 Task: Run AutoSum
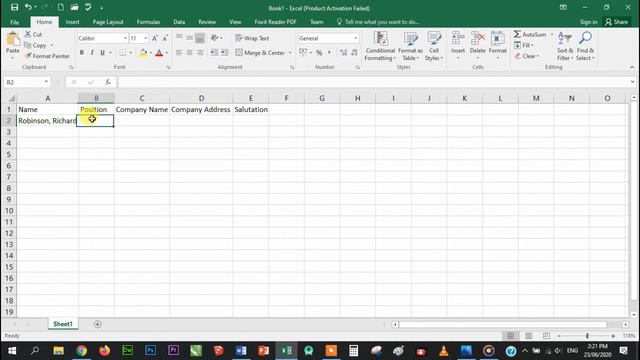530,34
